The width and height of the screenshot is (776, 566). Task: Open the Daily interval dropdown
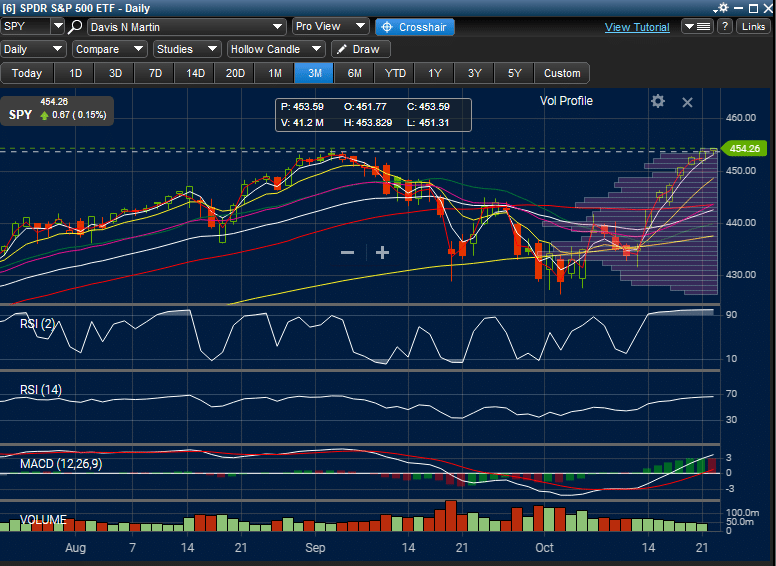(33, 49)
